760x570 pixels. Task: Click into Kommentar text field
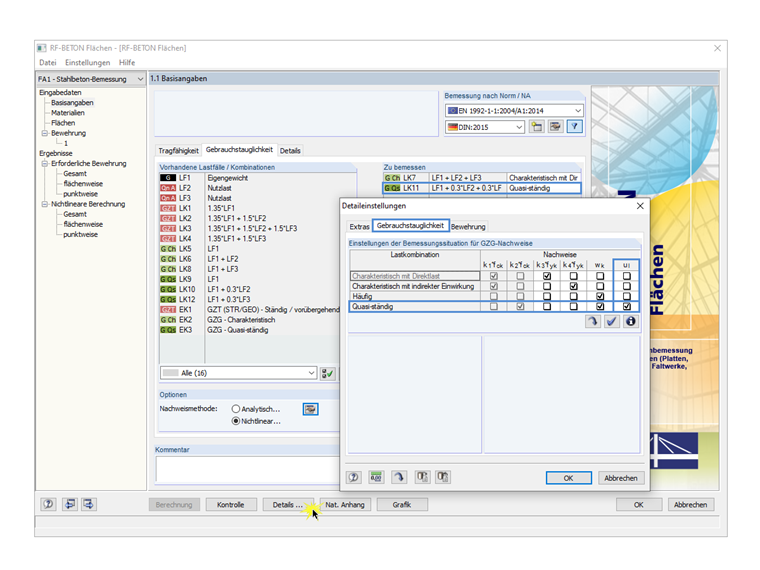[x=248, y=469]
